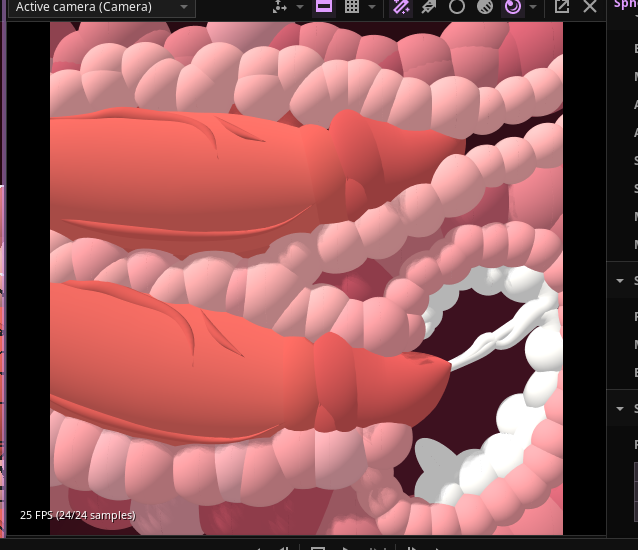
Task: Click the firework rocket icon in the toolbar
Action: tap(428, 7)
